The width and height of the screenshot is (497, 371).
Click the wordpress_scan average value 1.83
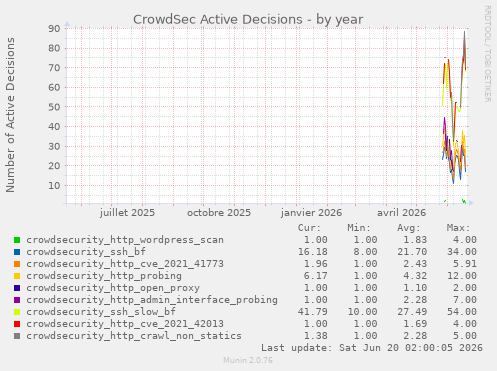[415, 240]
